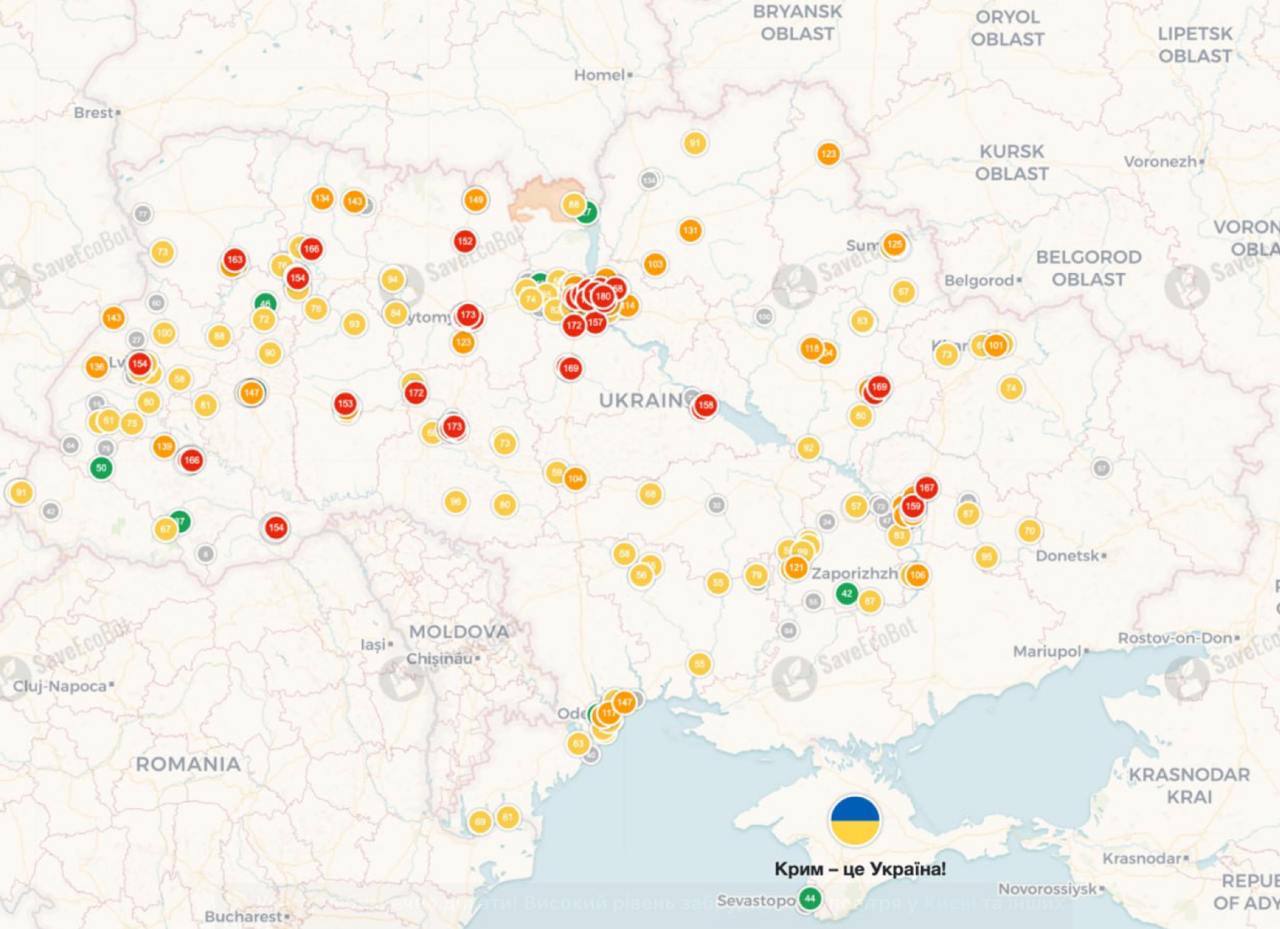Click the orange 121 marker left of Zaporizhzhia
The width and height of the screenshot is (1280, 929).
[x=796, y=568]
